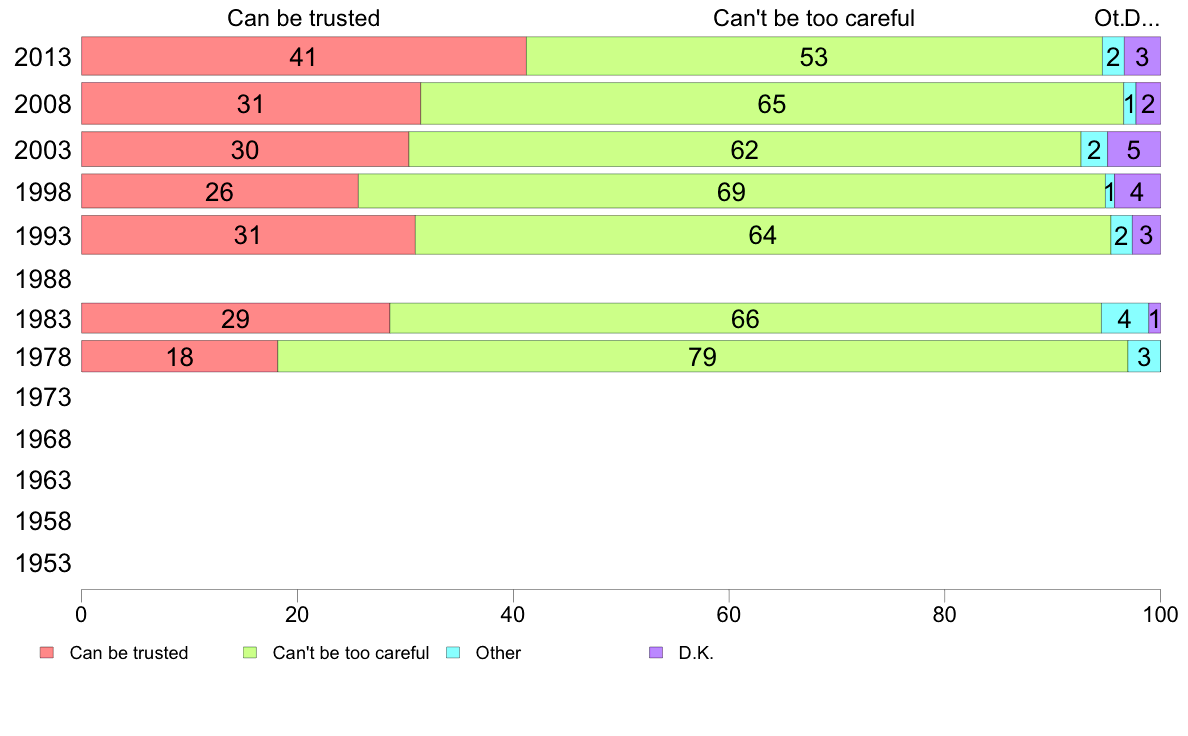
Task: Click the 'Can be trusted' column header
Action: (304, 18)
